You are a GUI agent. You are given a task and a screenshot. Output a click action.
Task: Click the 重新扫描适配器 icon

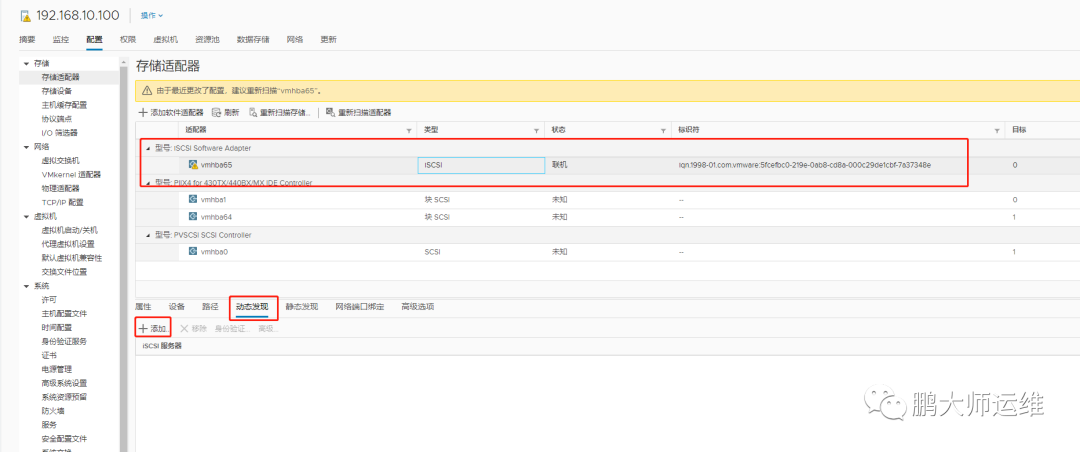[331, 112]
